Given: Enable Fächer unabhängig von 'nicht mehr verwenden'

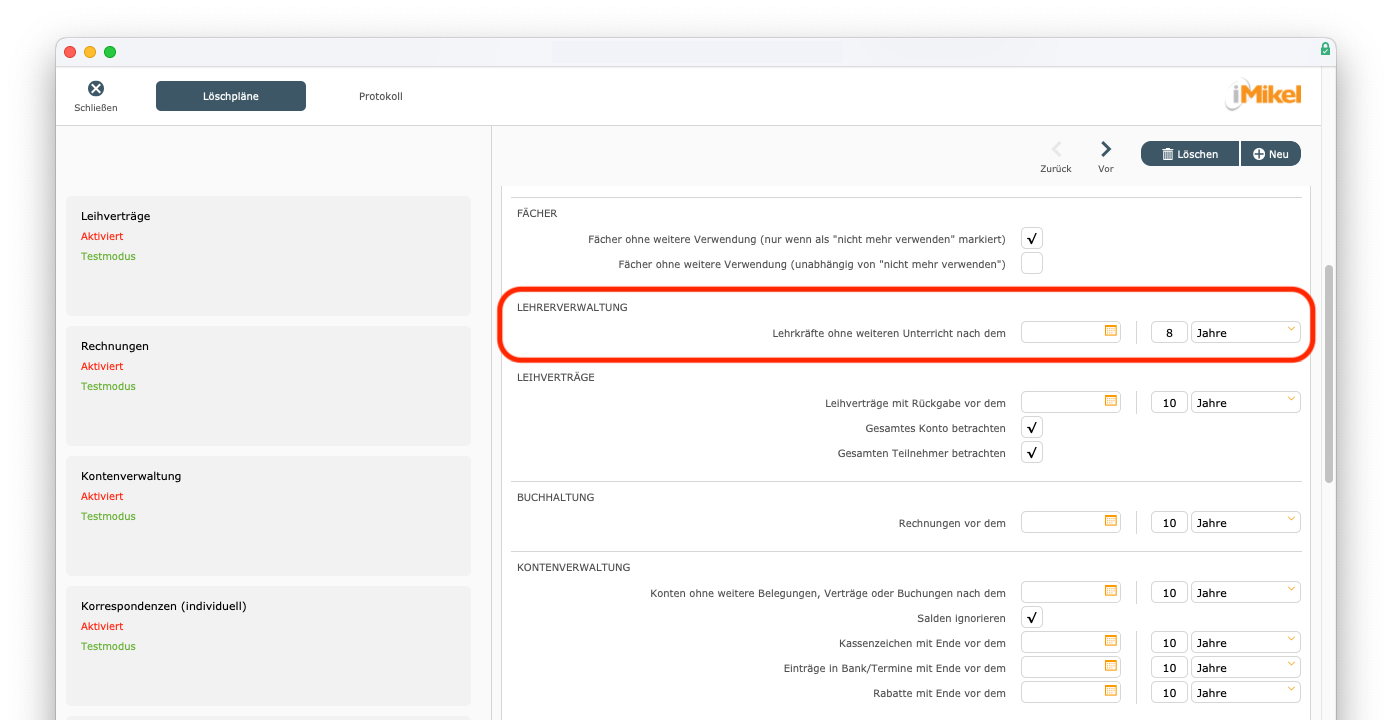Looking at the screenshot, I should click(x=1032, y=263).
